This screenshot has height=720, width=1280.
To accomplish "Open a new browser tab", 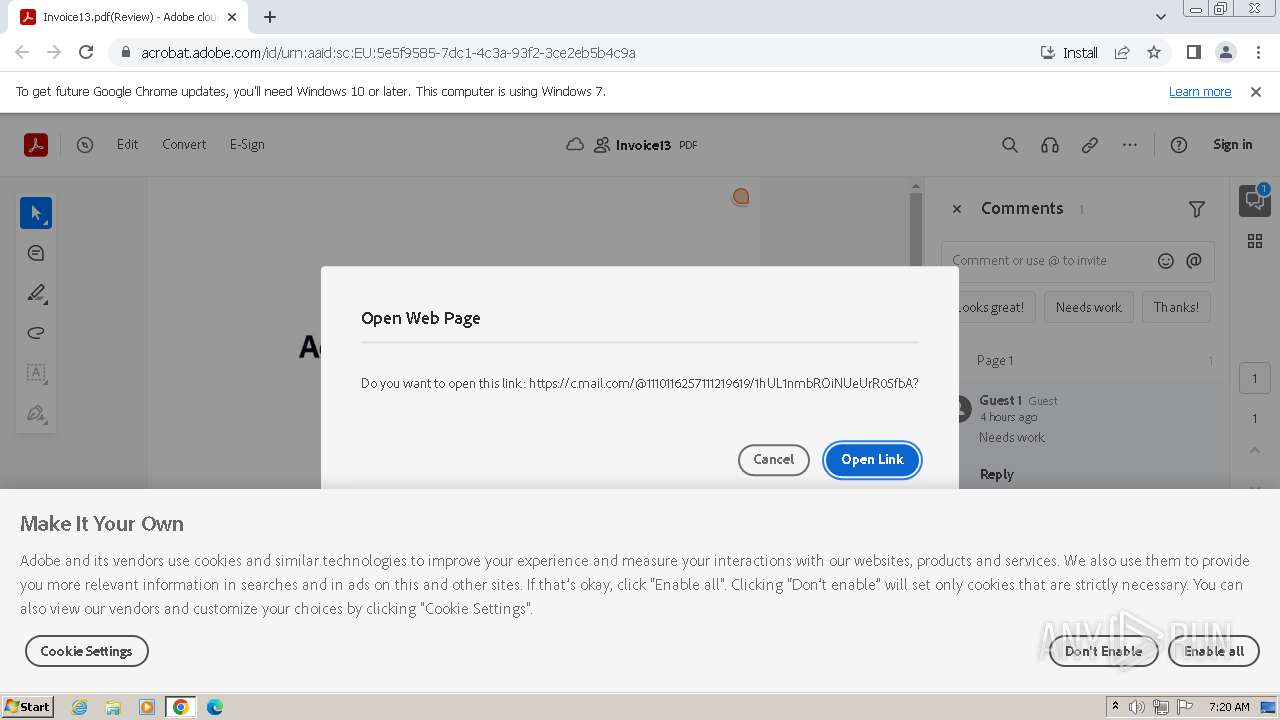I will tap(270, 17).
